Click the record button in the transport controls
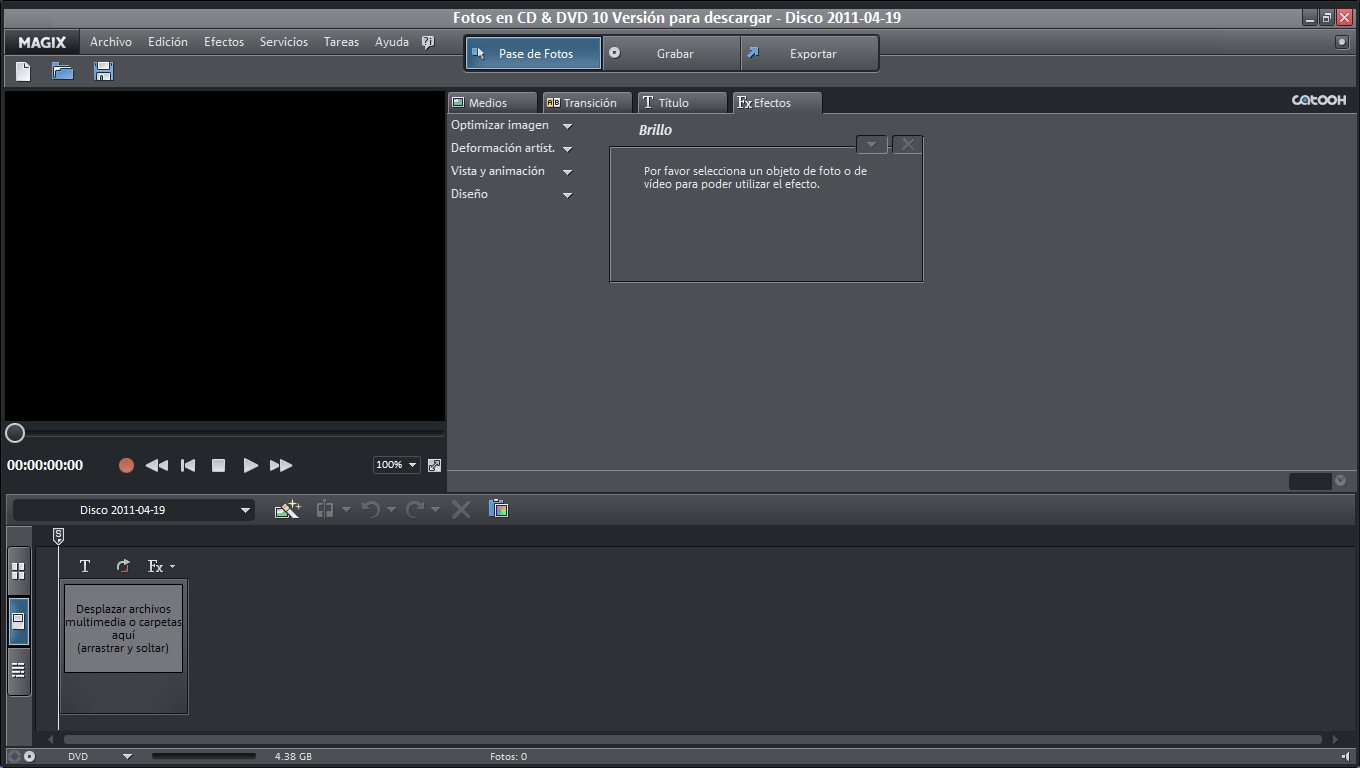1360x768 pixels. tap(126, 465)
